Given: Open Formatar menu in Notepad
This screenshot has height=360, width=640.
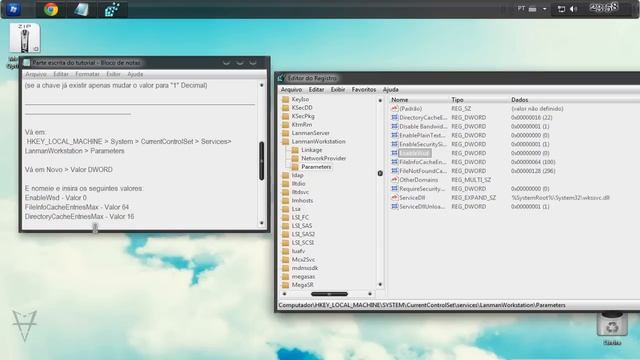Looking at the screenshot, I should 87,74.
